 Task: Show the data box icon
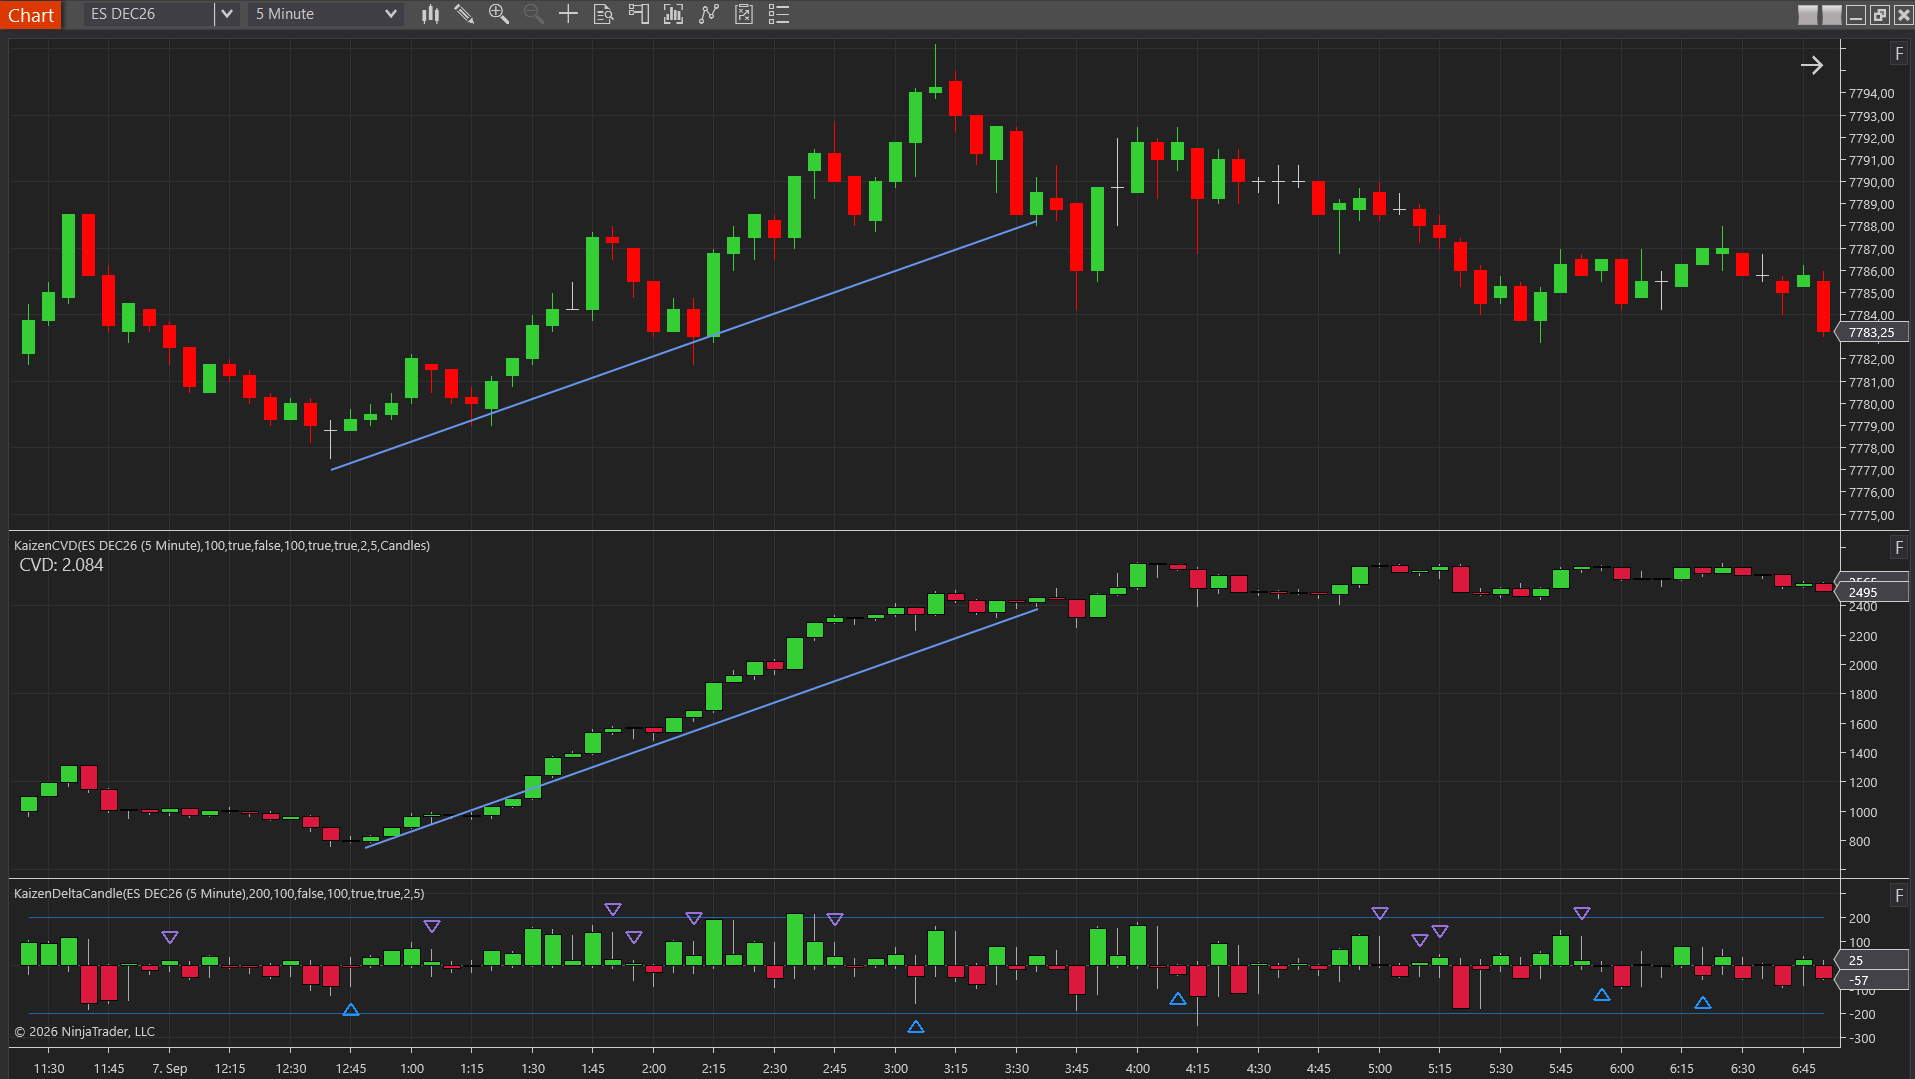(x=603, y=14)
